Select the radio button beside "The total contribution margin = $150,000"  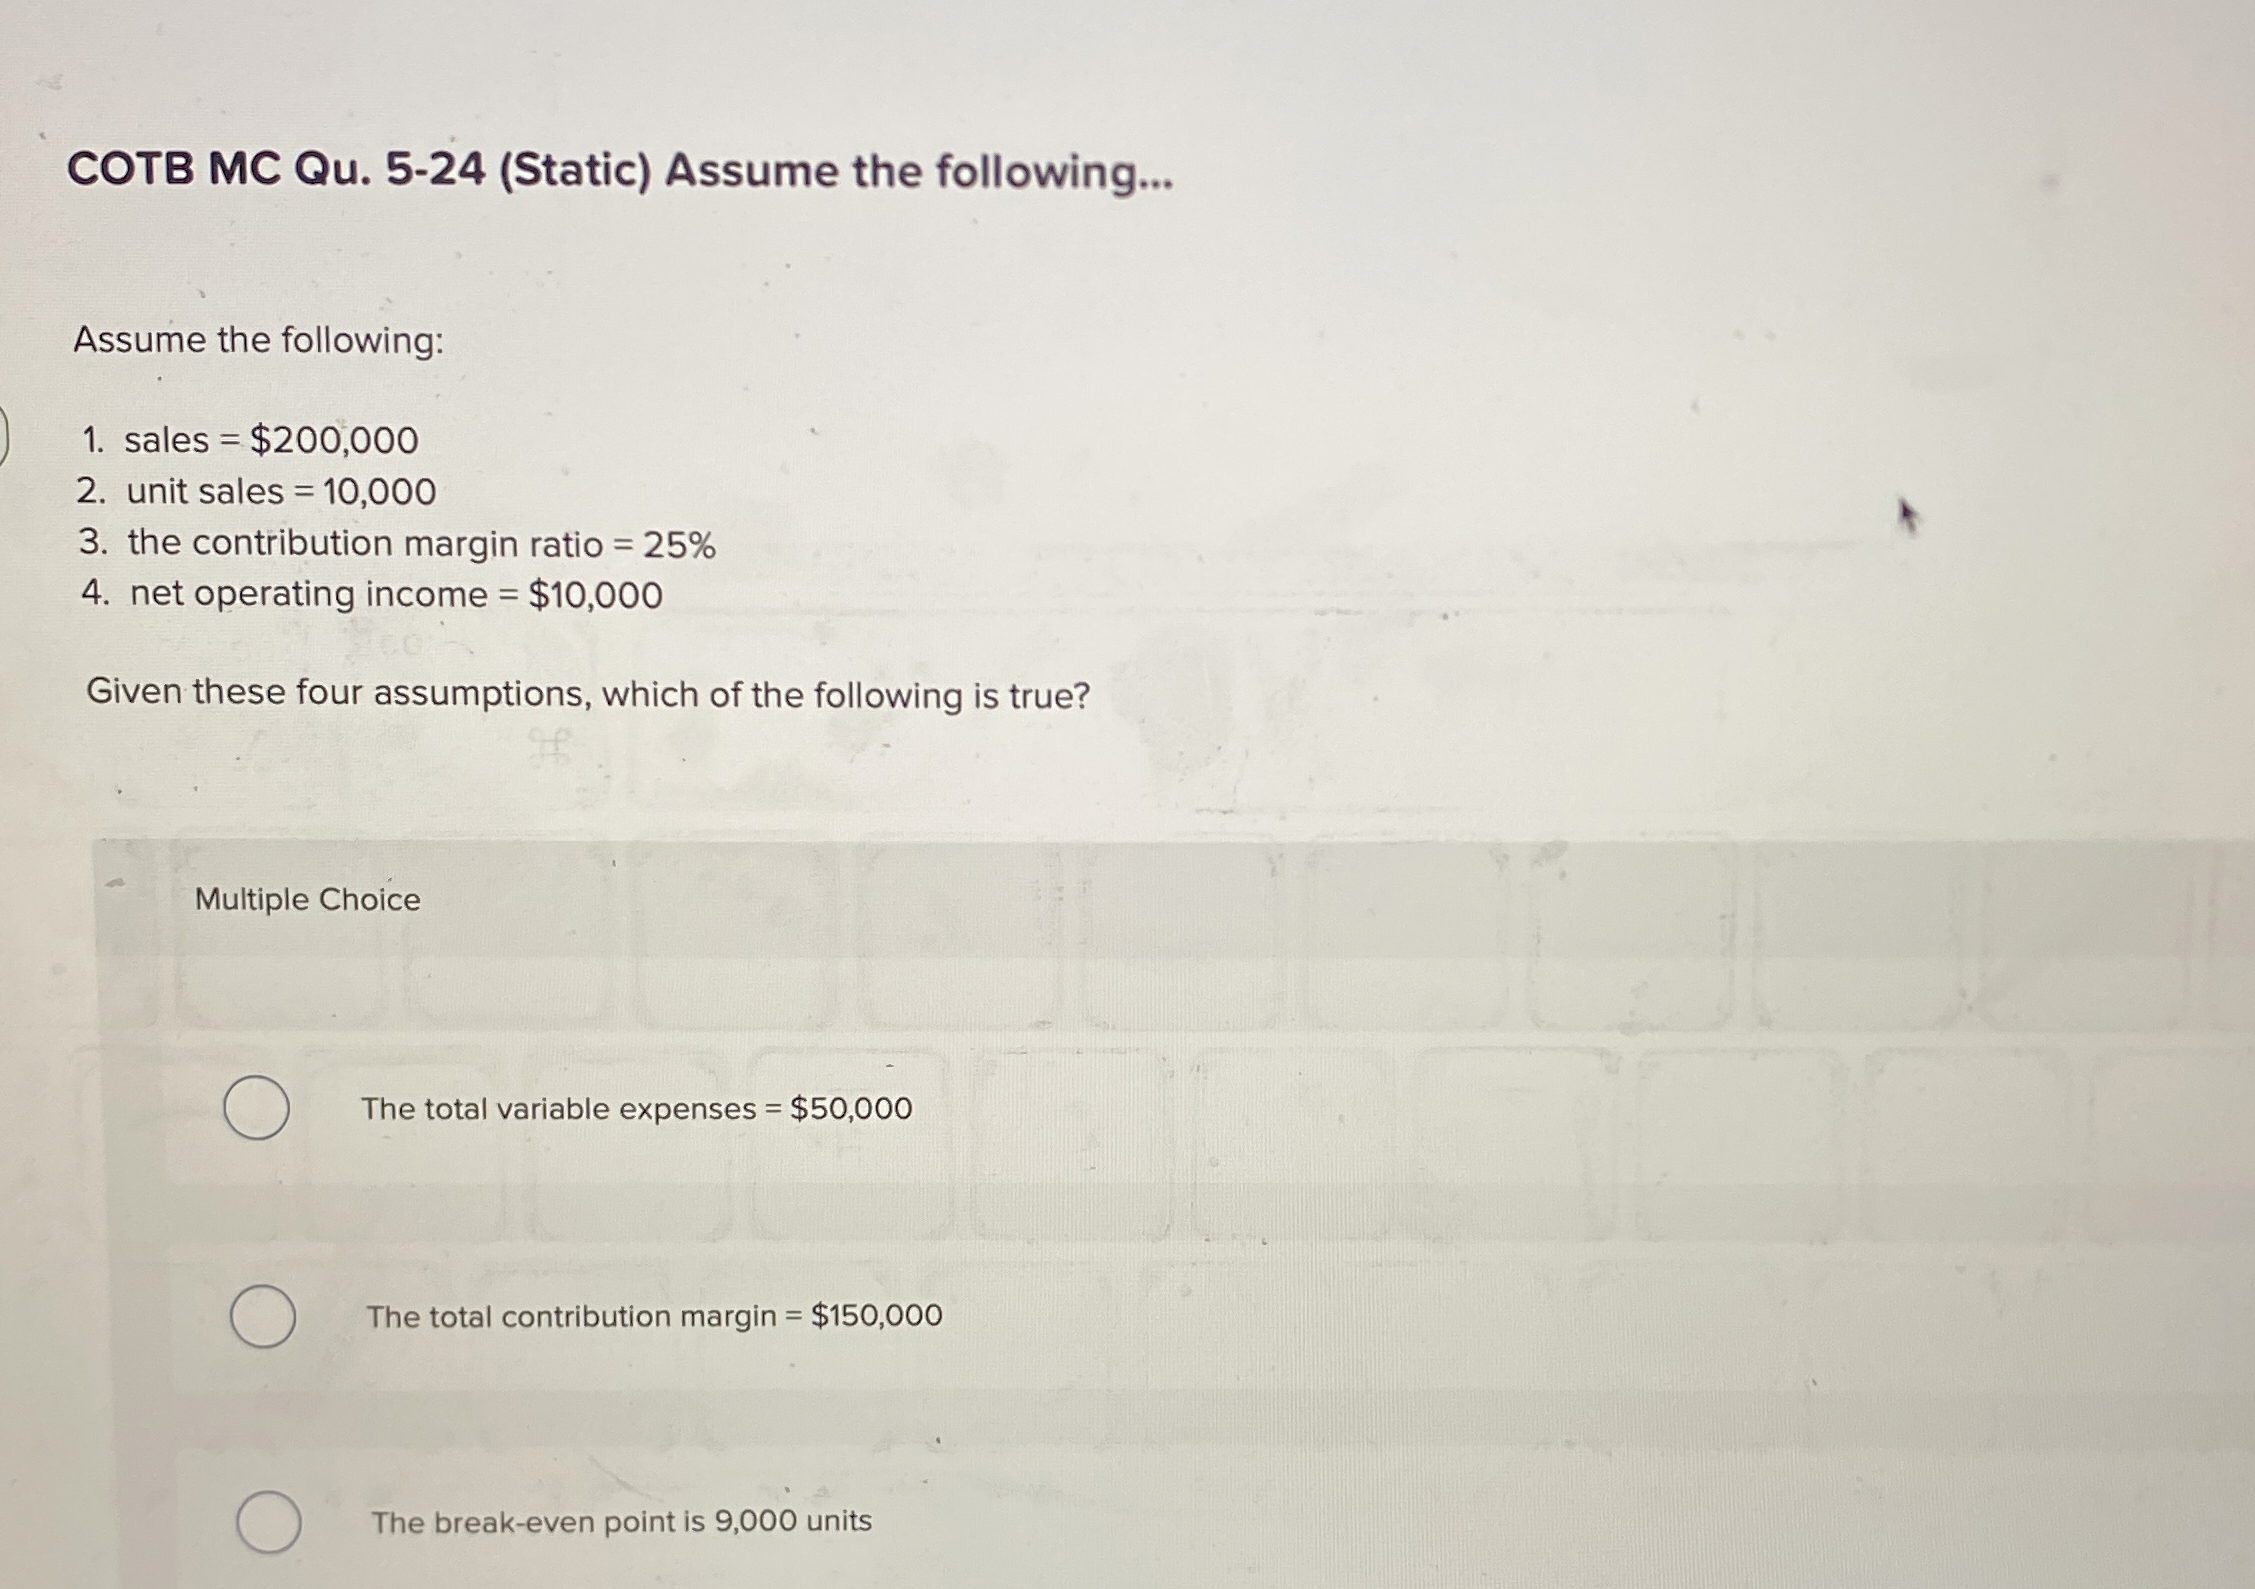[263, 1316]
